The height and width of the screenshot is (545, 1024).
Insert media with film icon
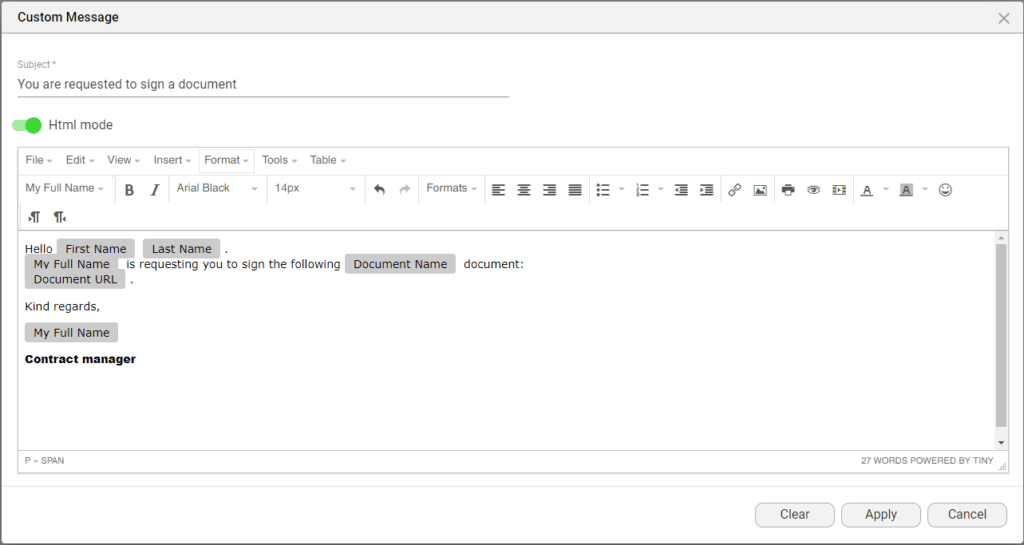tap(839, 190)
